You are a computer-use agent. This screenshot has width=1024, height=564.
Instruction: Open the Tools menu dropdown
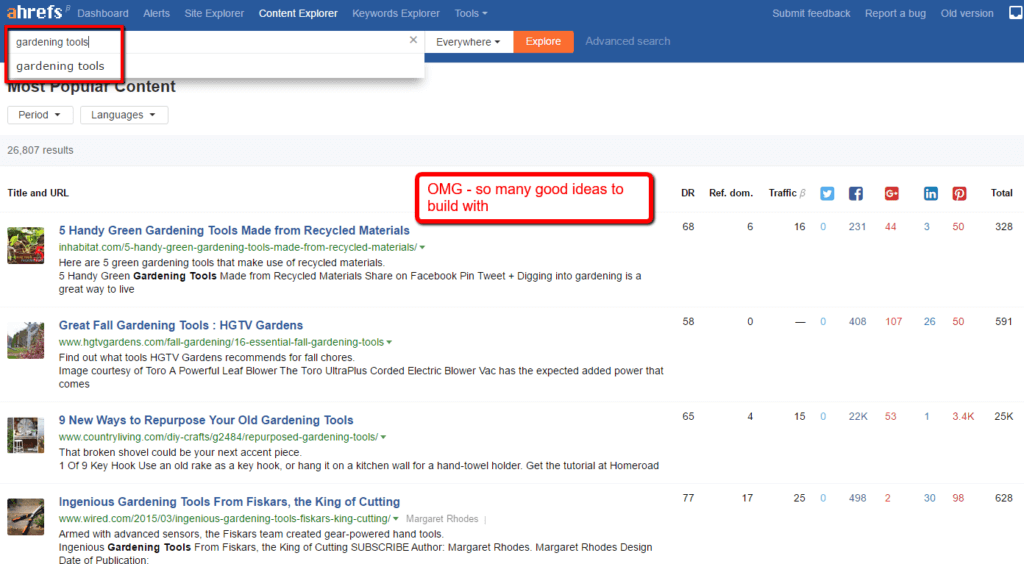(471, 13)
